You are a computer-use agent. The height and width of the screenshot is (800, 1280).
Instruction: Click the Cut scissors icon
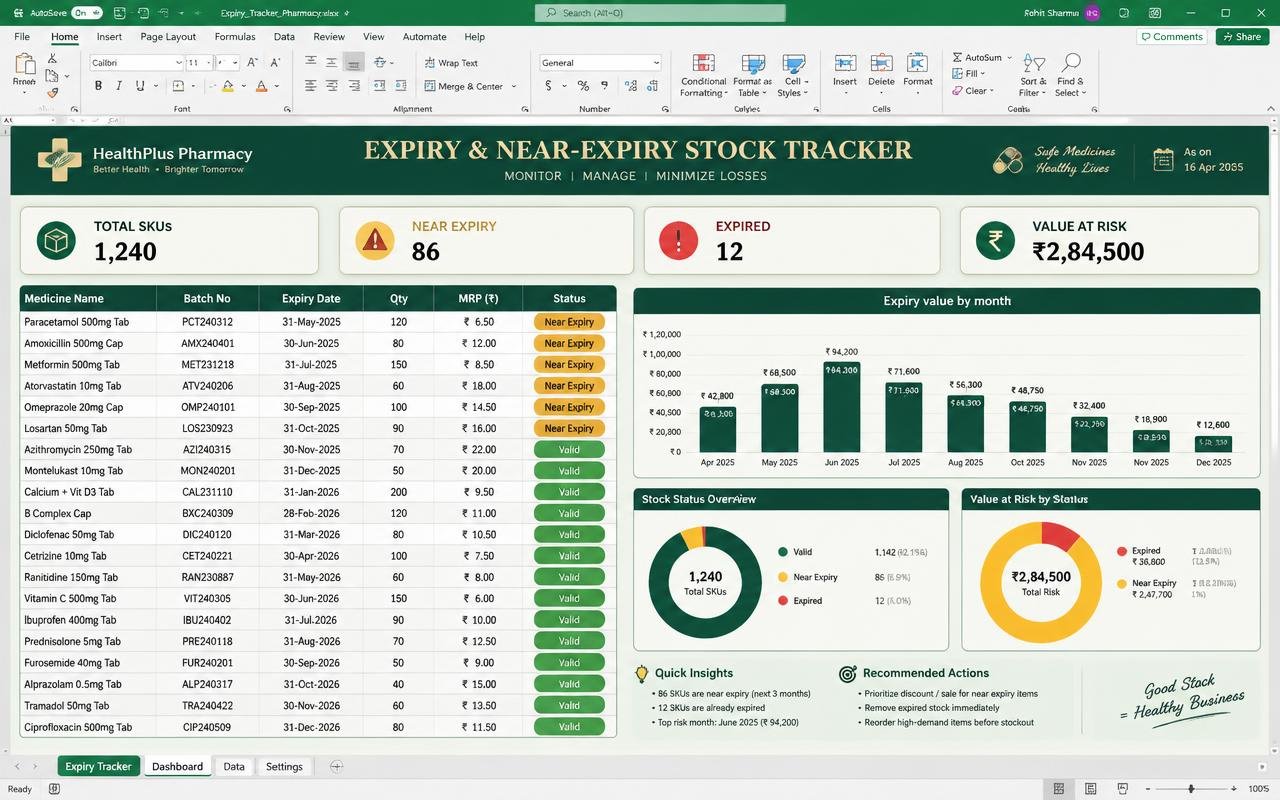tap(53, 60)
